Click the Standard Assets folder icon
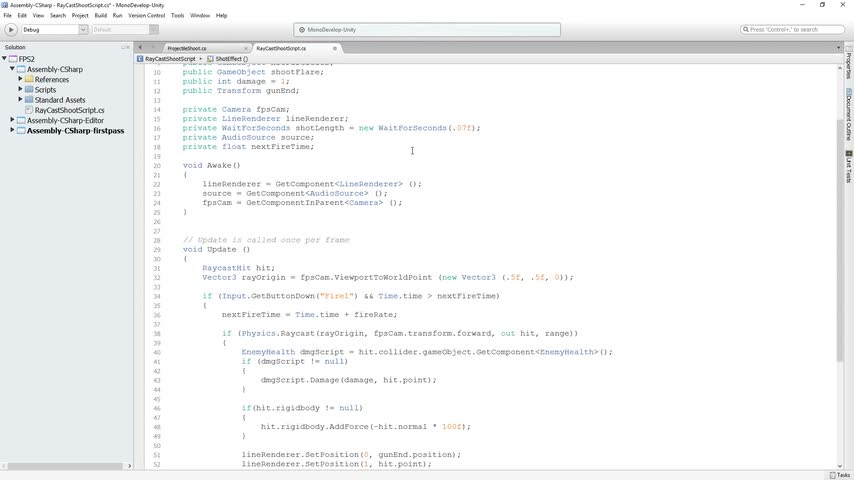The image size is (854, 480). [x=29, y=100]
